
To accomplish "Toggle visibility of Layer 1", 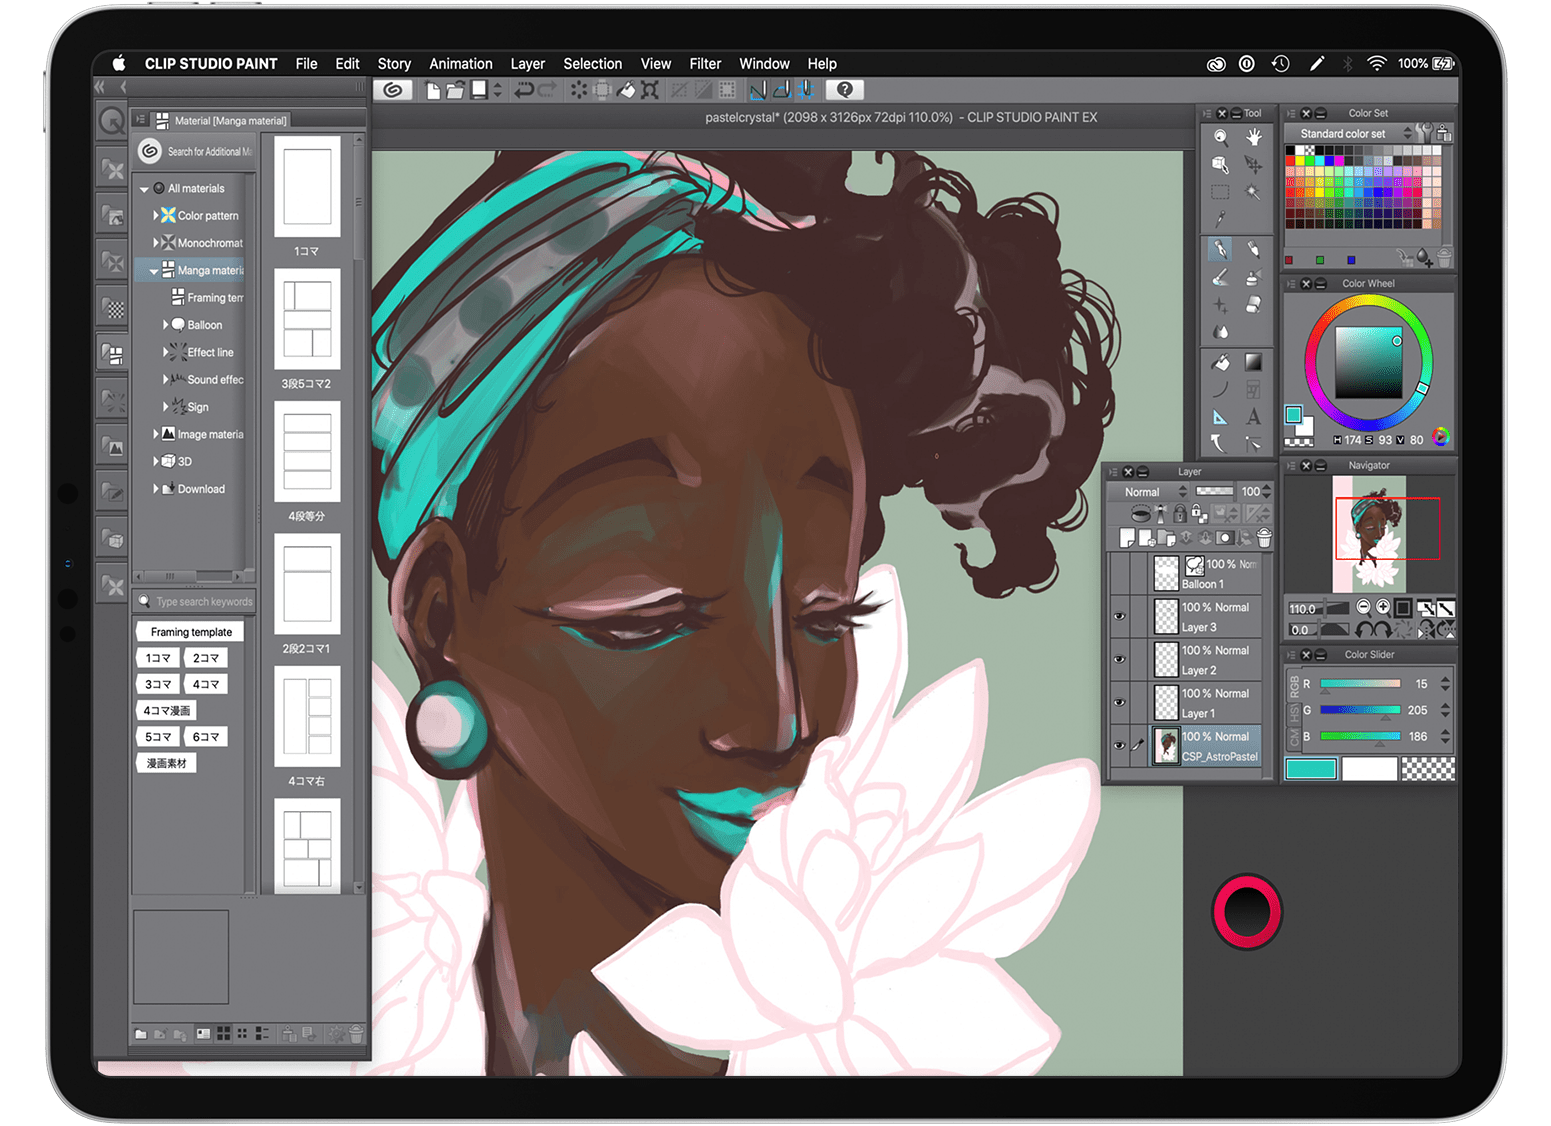I will (1120, 703).
